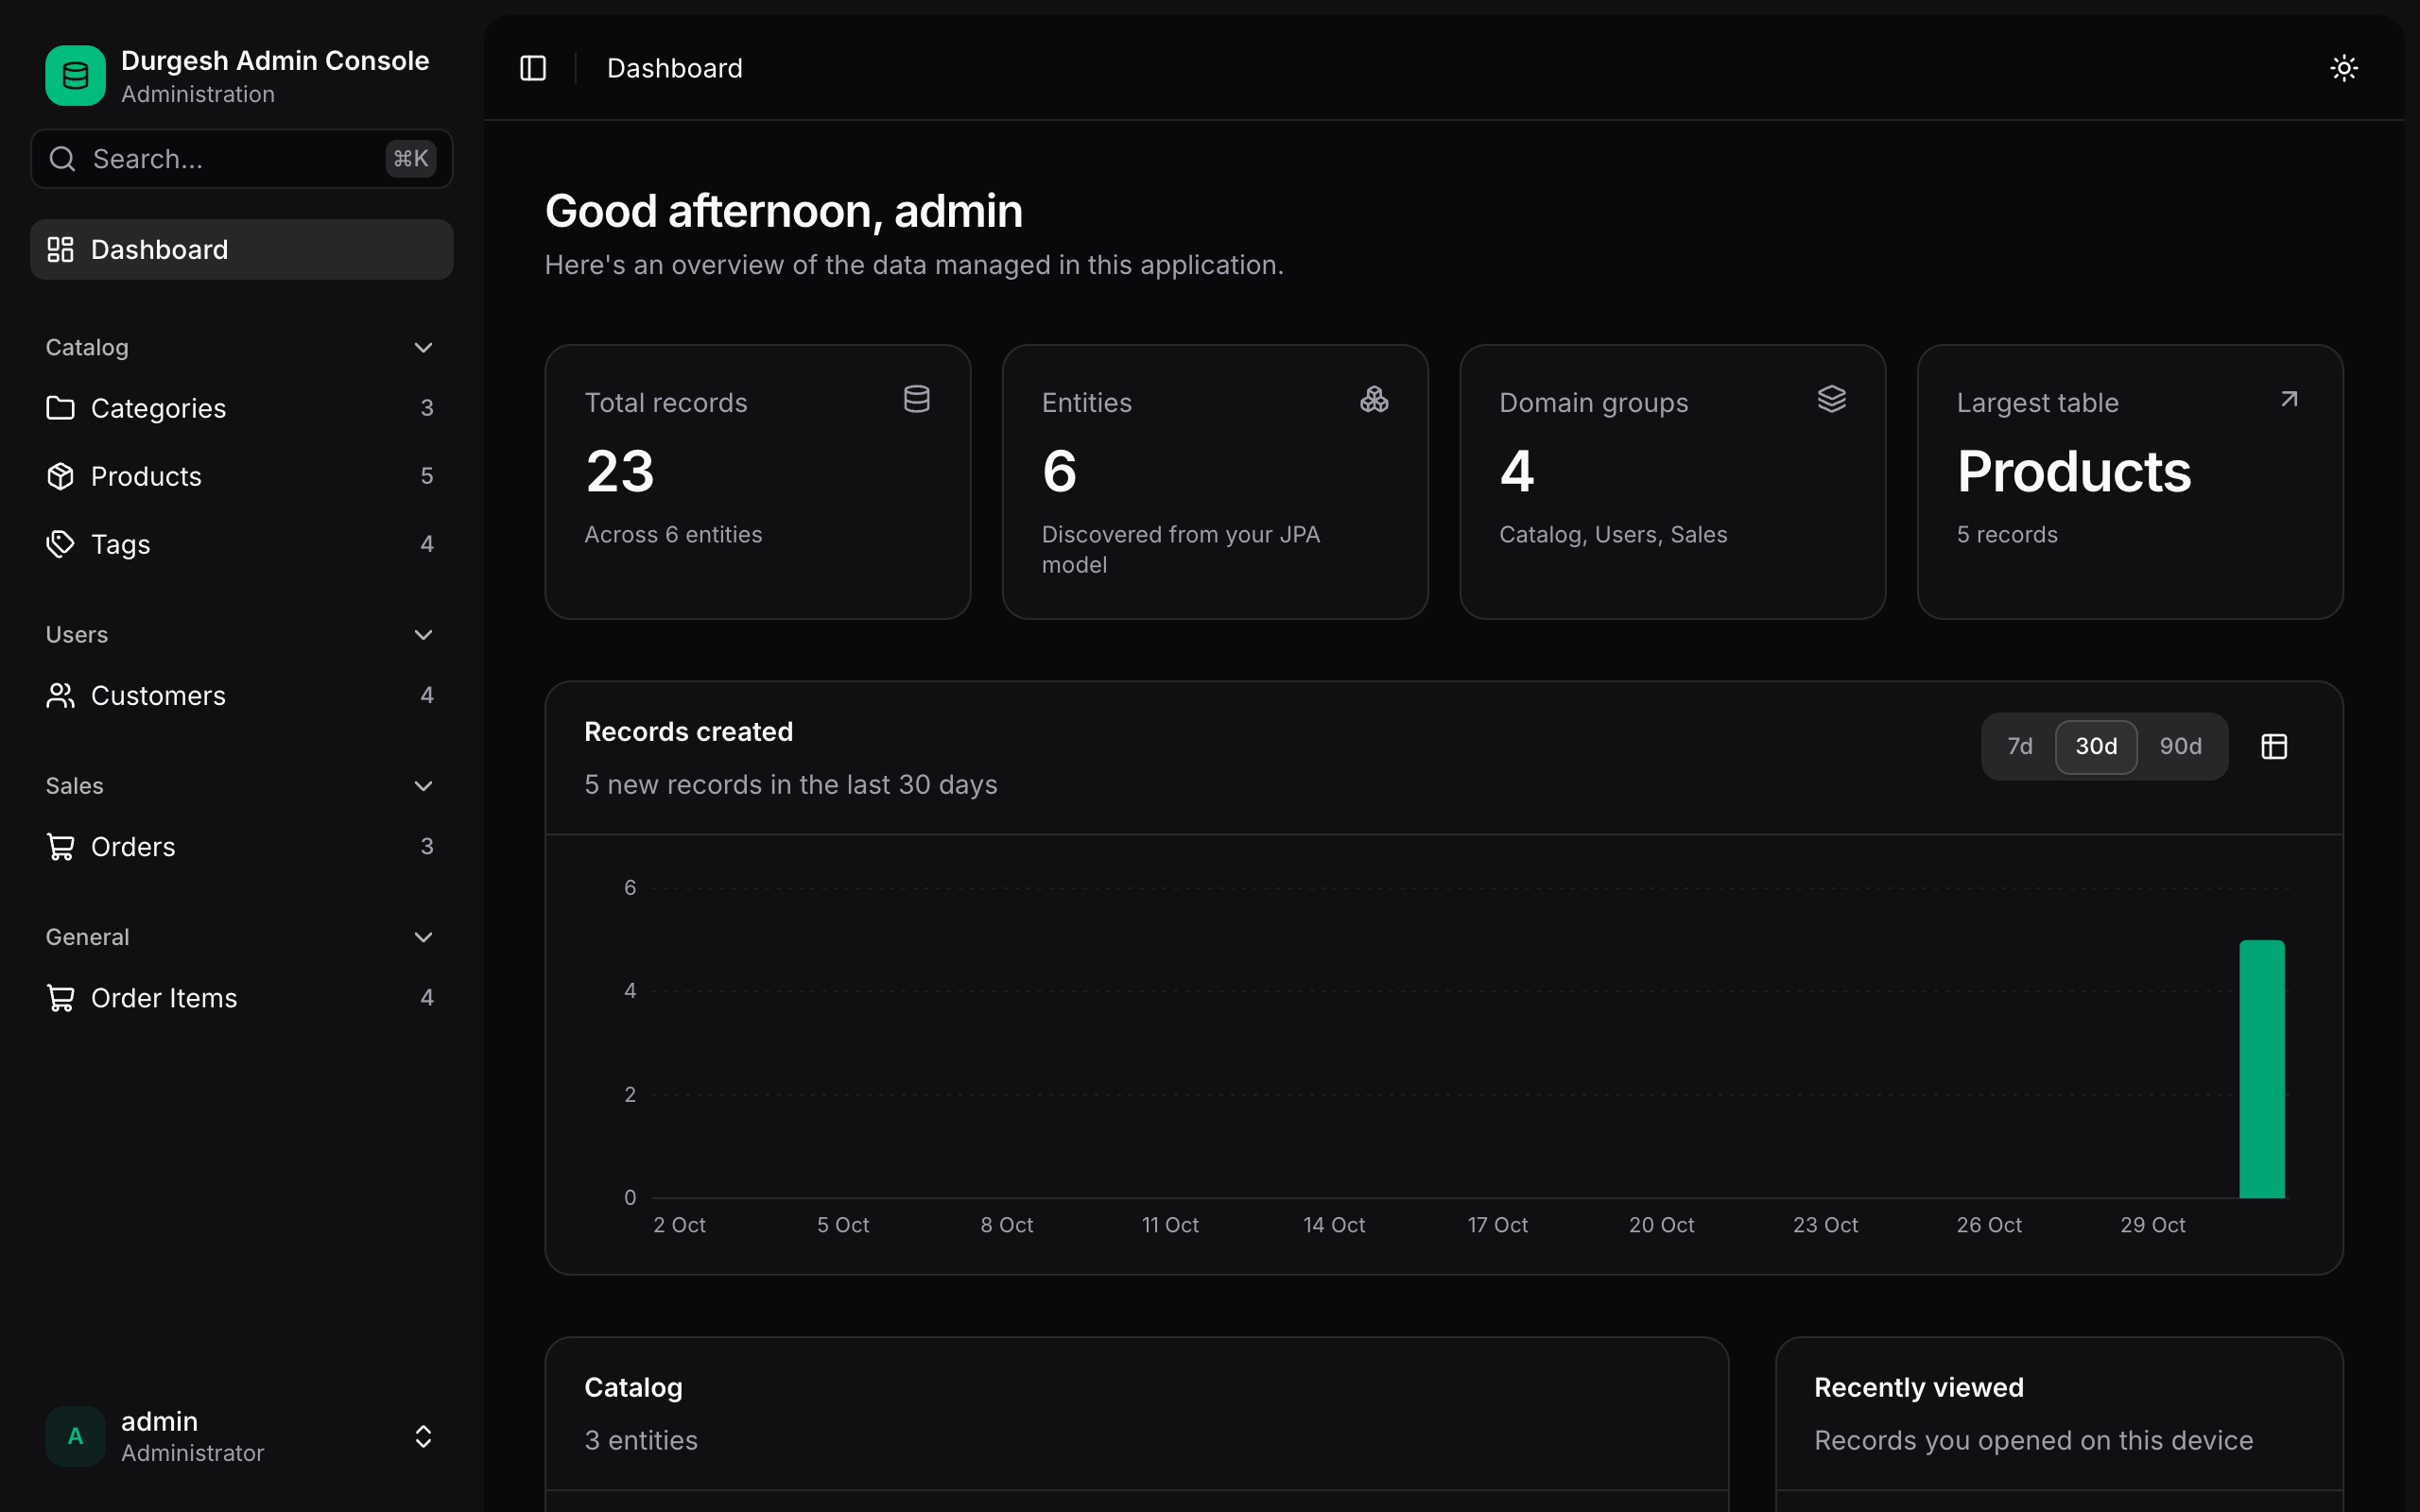This screenshot has height=1512, width=2420.
Task: Click the Tags label icon
Action: (61, 544)
